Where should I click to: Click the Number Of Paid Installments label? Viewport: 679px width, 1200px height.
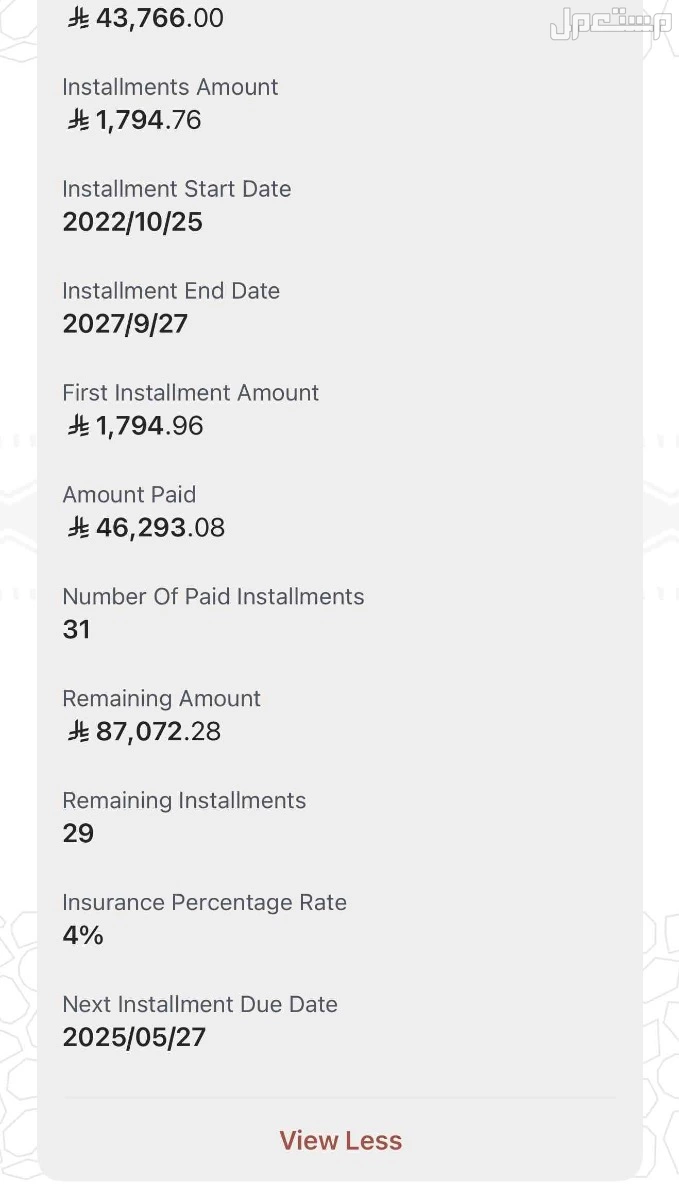tap(213, 597)
